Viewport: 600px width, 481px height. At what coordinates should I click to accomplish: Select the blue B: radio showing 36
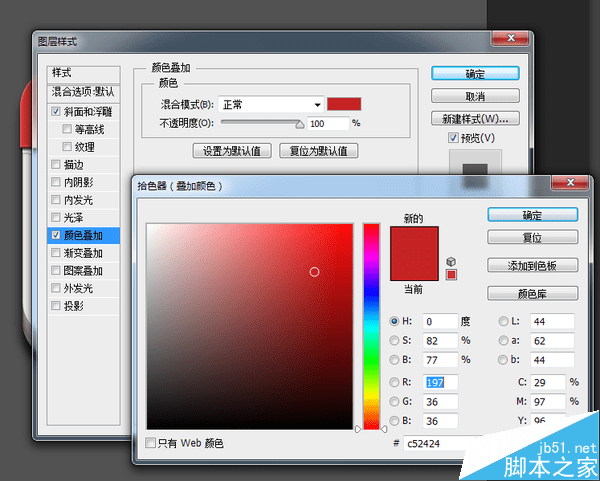coord(394,421)
